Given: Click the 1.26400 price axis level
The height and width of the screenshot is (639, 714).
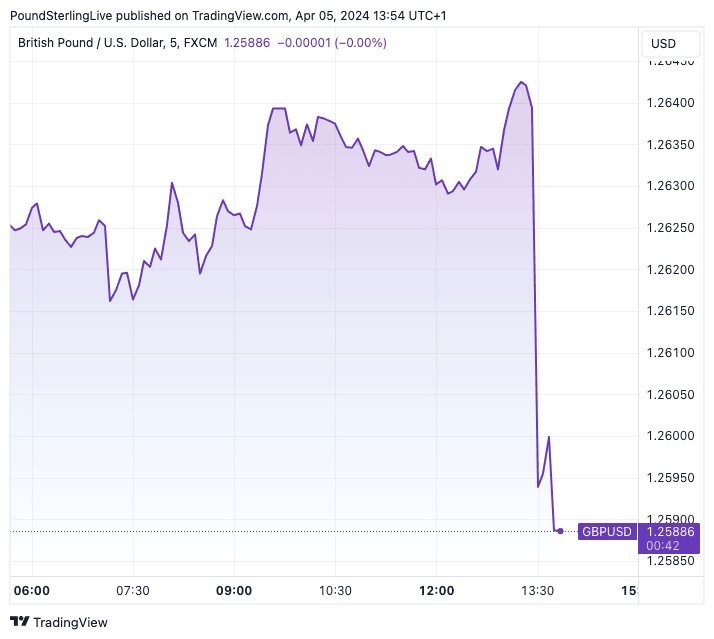Looking at the screenshot, I should pyautogui.click(x=671, y=103).
